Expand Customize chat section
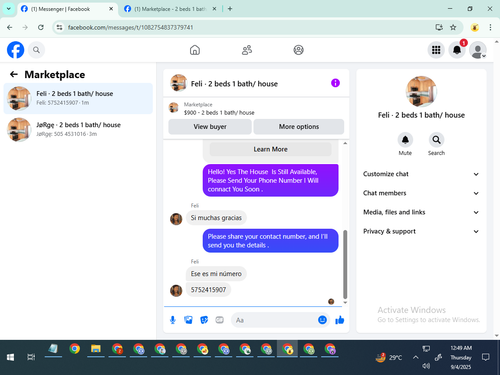 pyautogui.click(x=421, y=174)
